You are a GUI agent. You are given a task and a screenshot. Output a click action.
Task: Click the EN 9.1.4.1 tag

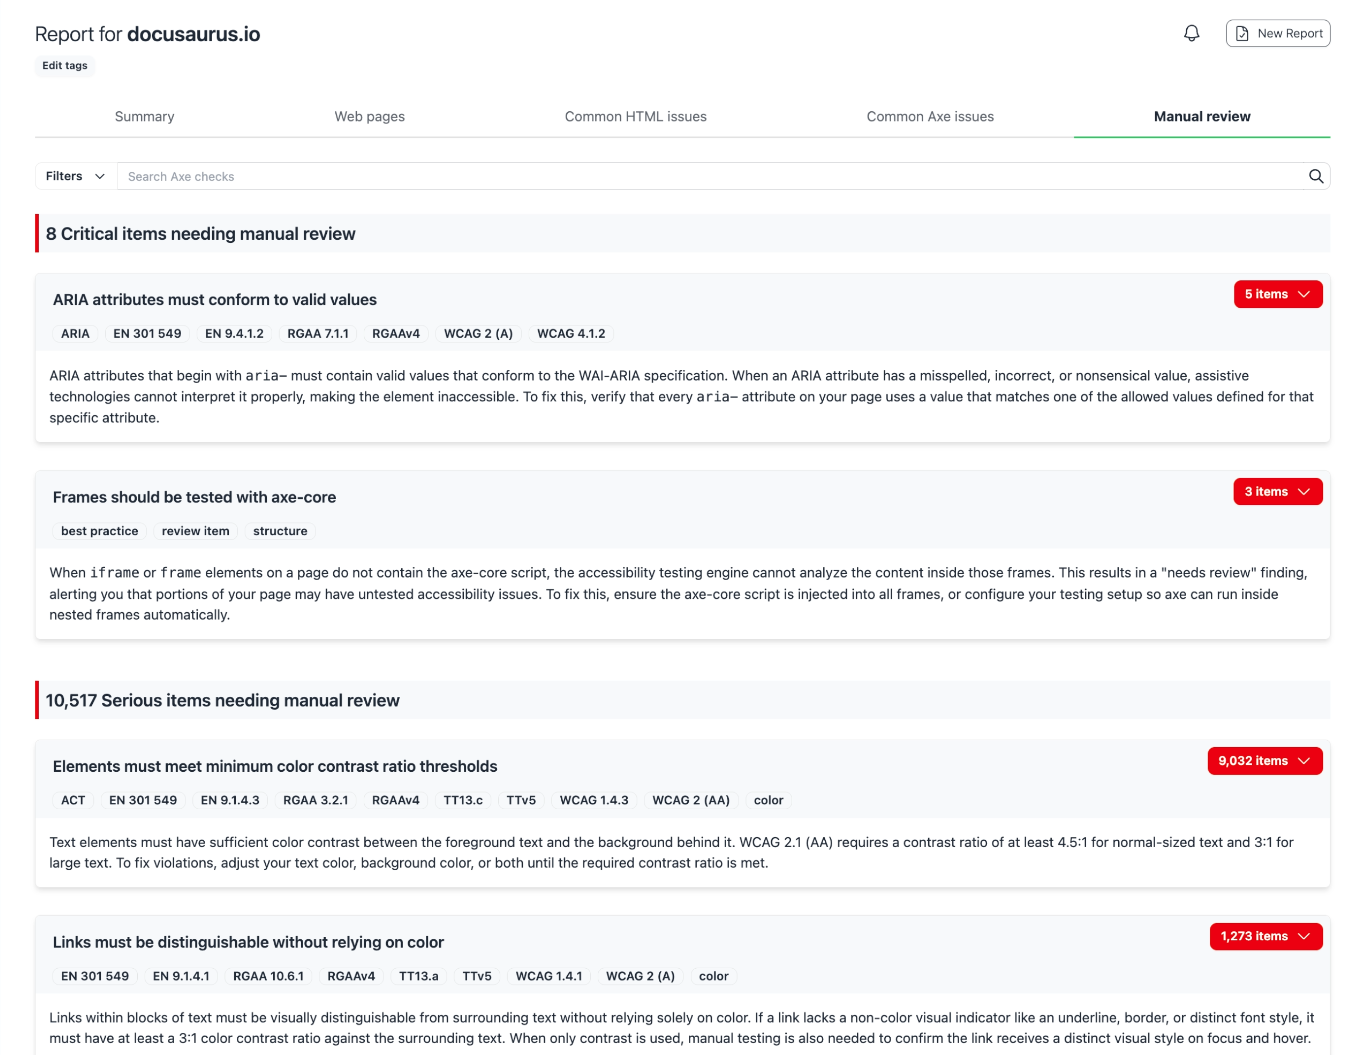[181, 976]
